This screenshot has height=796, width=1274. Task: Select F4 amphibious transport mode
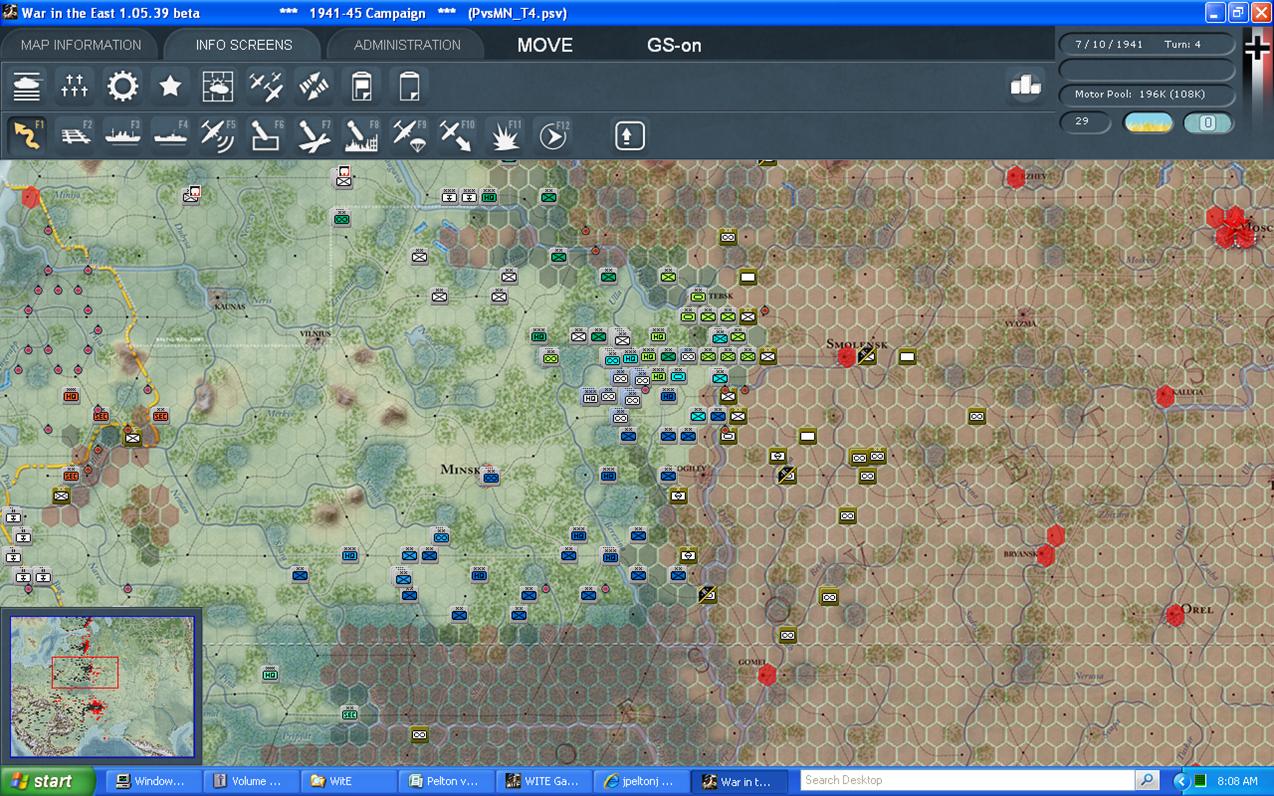(x=171, y=135)
